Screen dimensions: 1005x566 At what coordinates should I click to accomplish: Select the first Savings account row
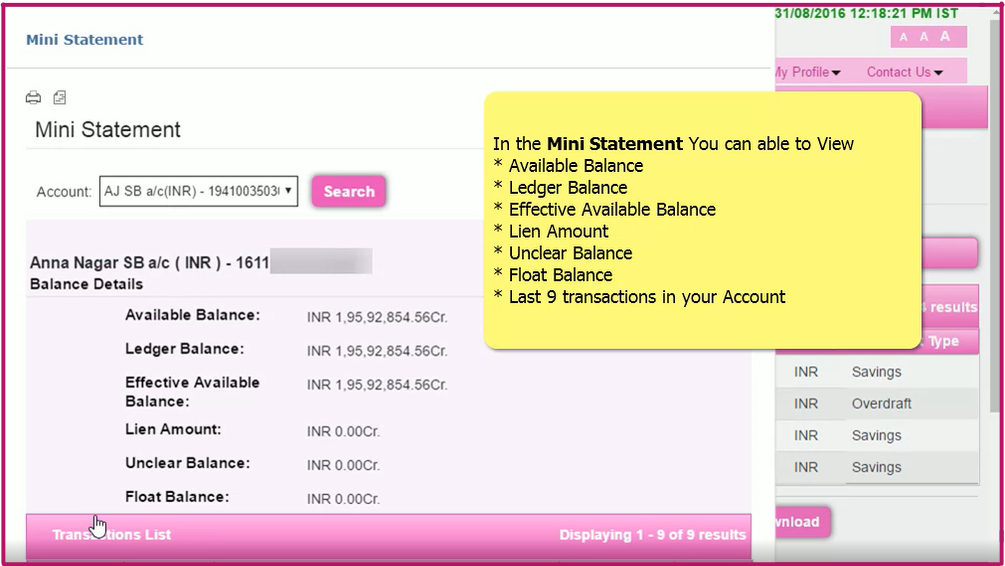point(876,372)
